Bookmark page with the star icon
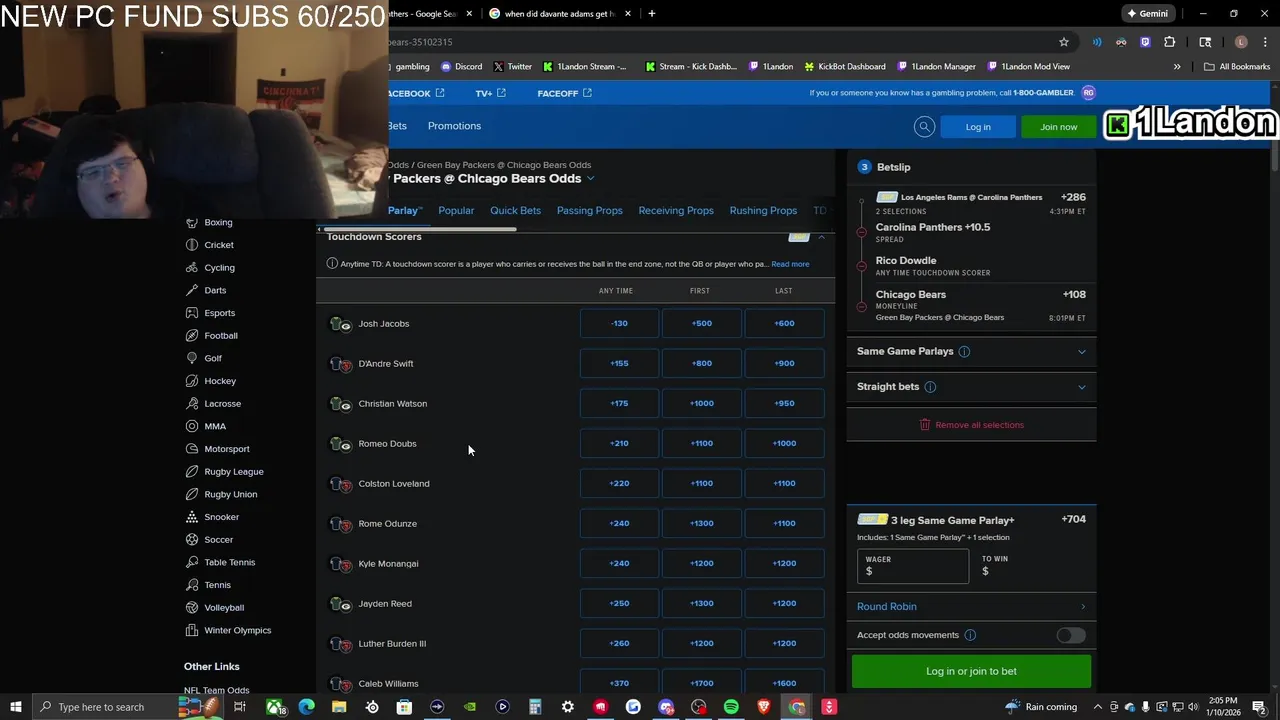This screenshot has width=1280, height=720. 1064,42
